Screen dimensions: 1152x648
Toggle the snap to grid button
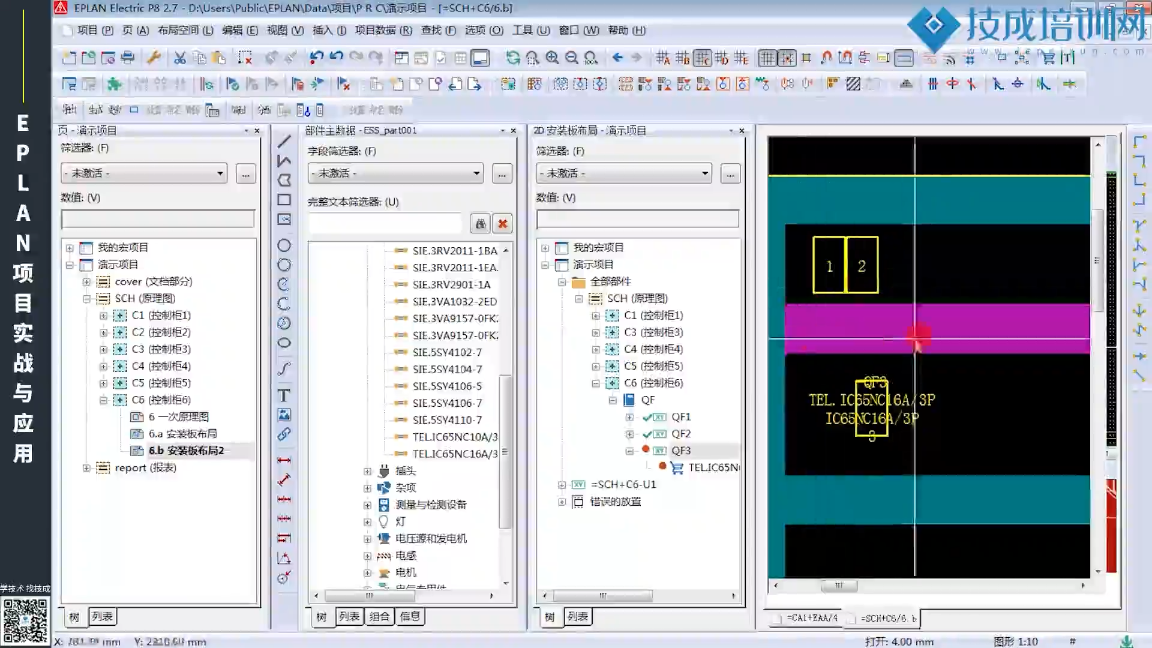click(x=787, y=57)
